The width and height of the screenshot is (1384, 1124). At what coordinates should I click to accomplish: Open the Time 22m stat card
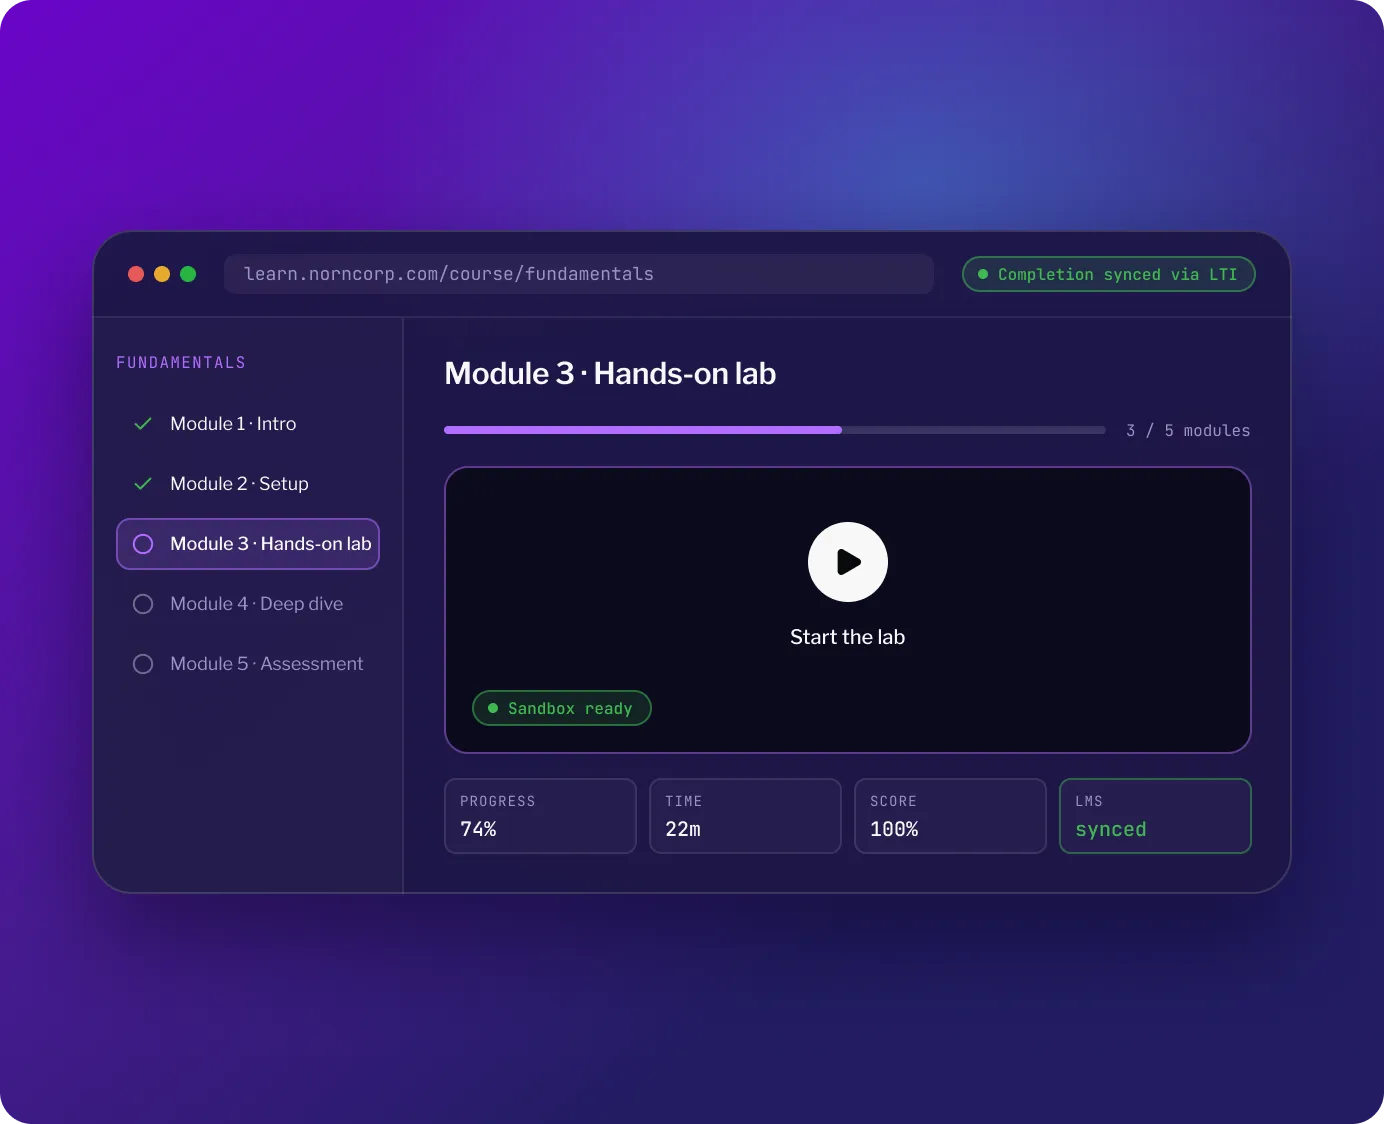point(745,816)
